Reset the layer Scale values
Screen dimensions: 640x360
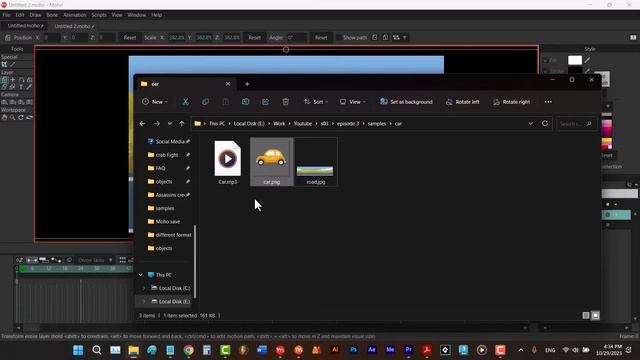pyautogui.click(x=254, y=38)
